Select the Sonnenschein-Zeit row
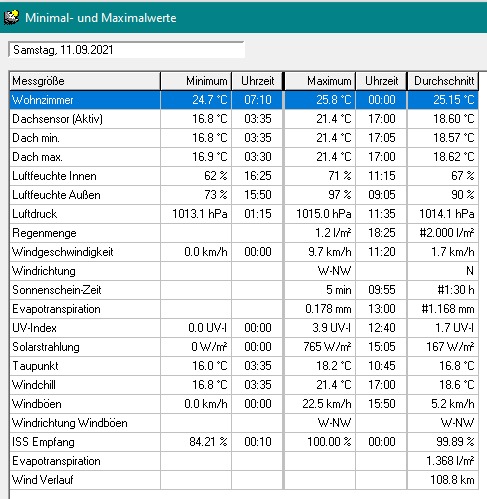The image size is (487, 499). (x=244, y=290)
